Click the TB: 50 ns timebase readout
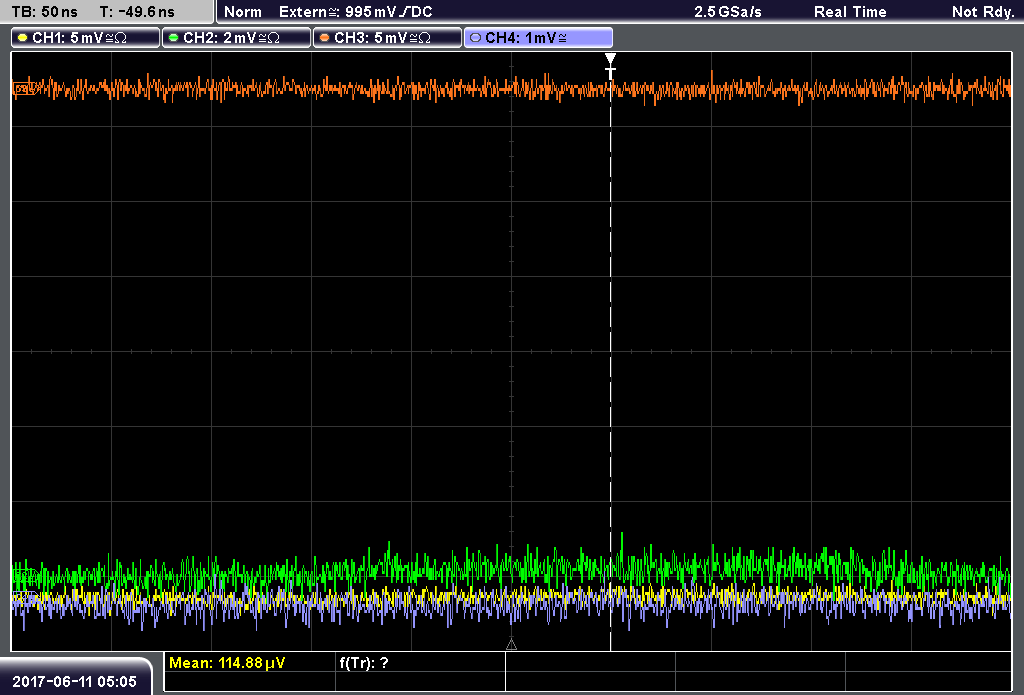 [44, 12]
